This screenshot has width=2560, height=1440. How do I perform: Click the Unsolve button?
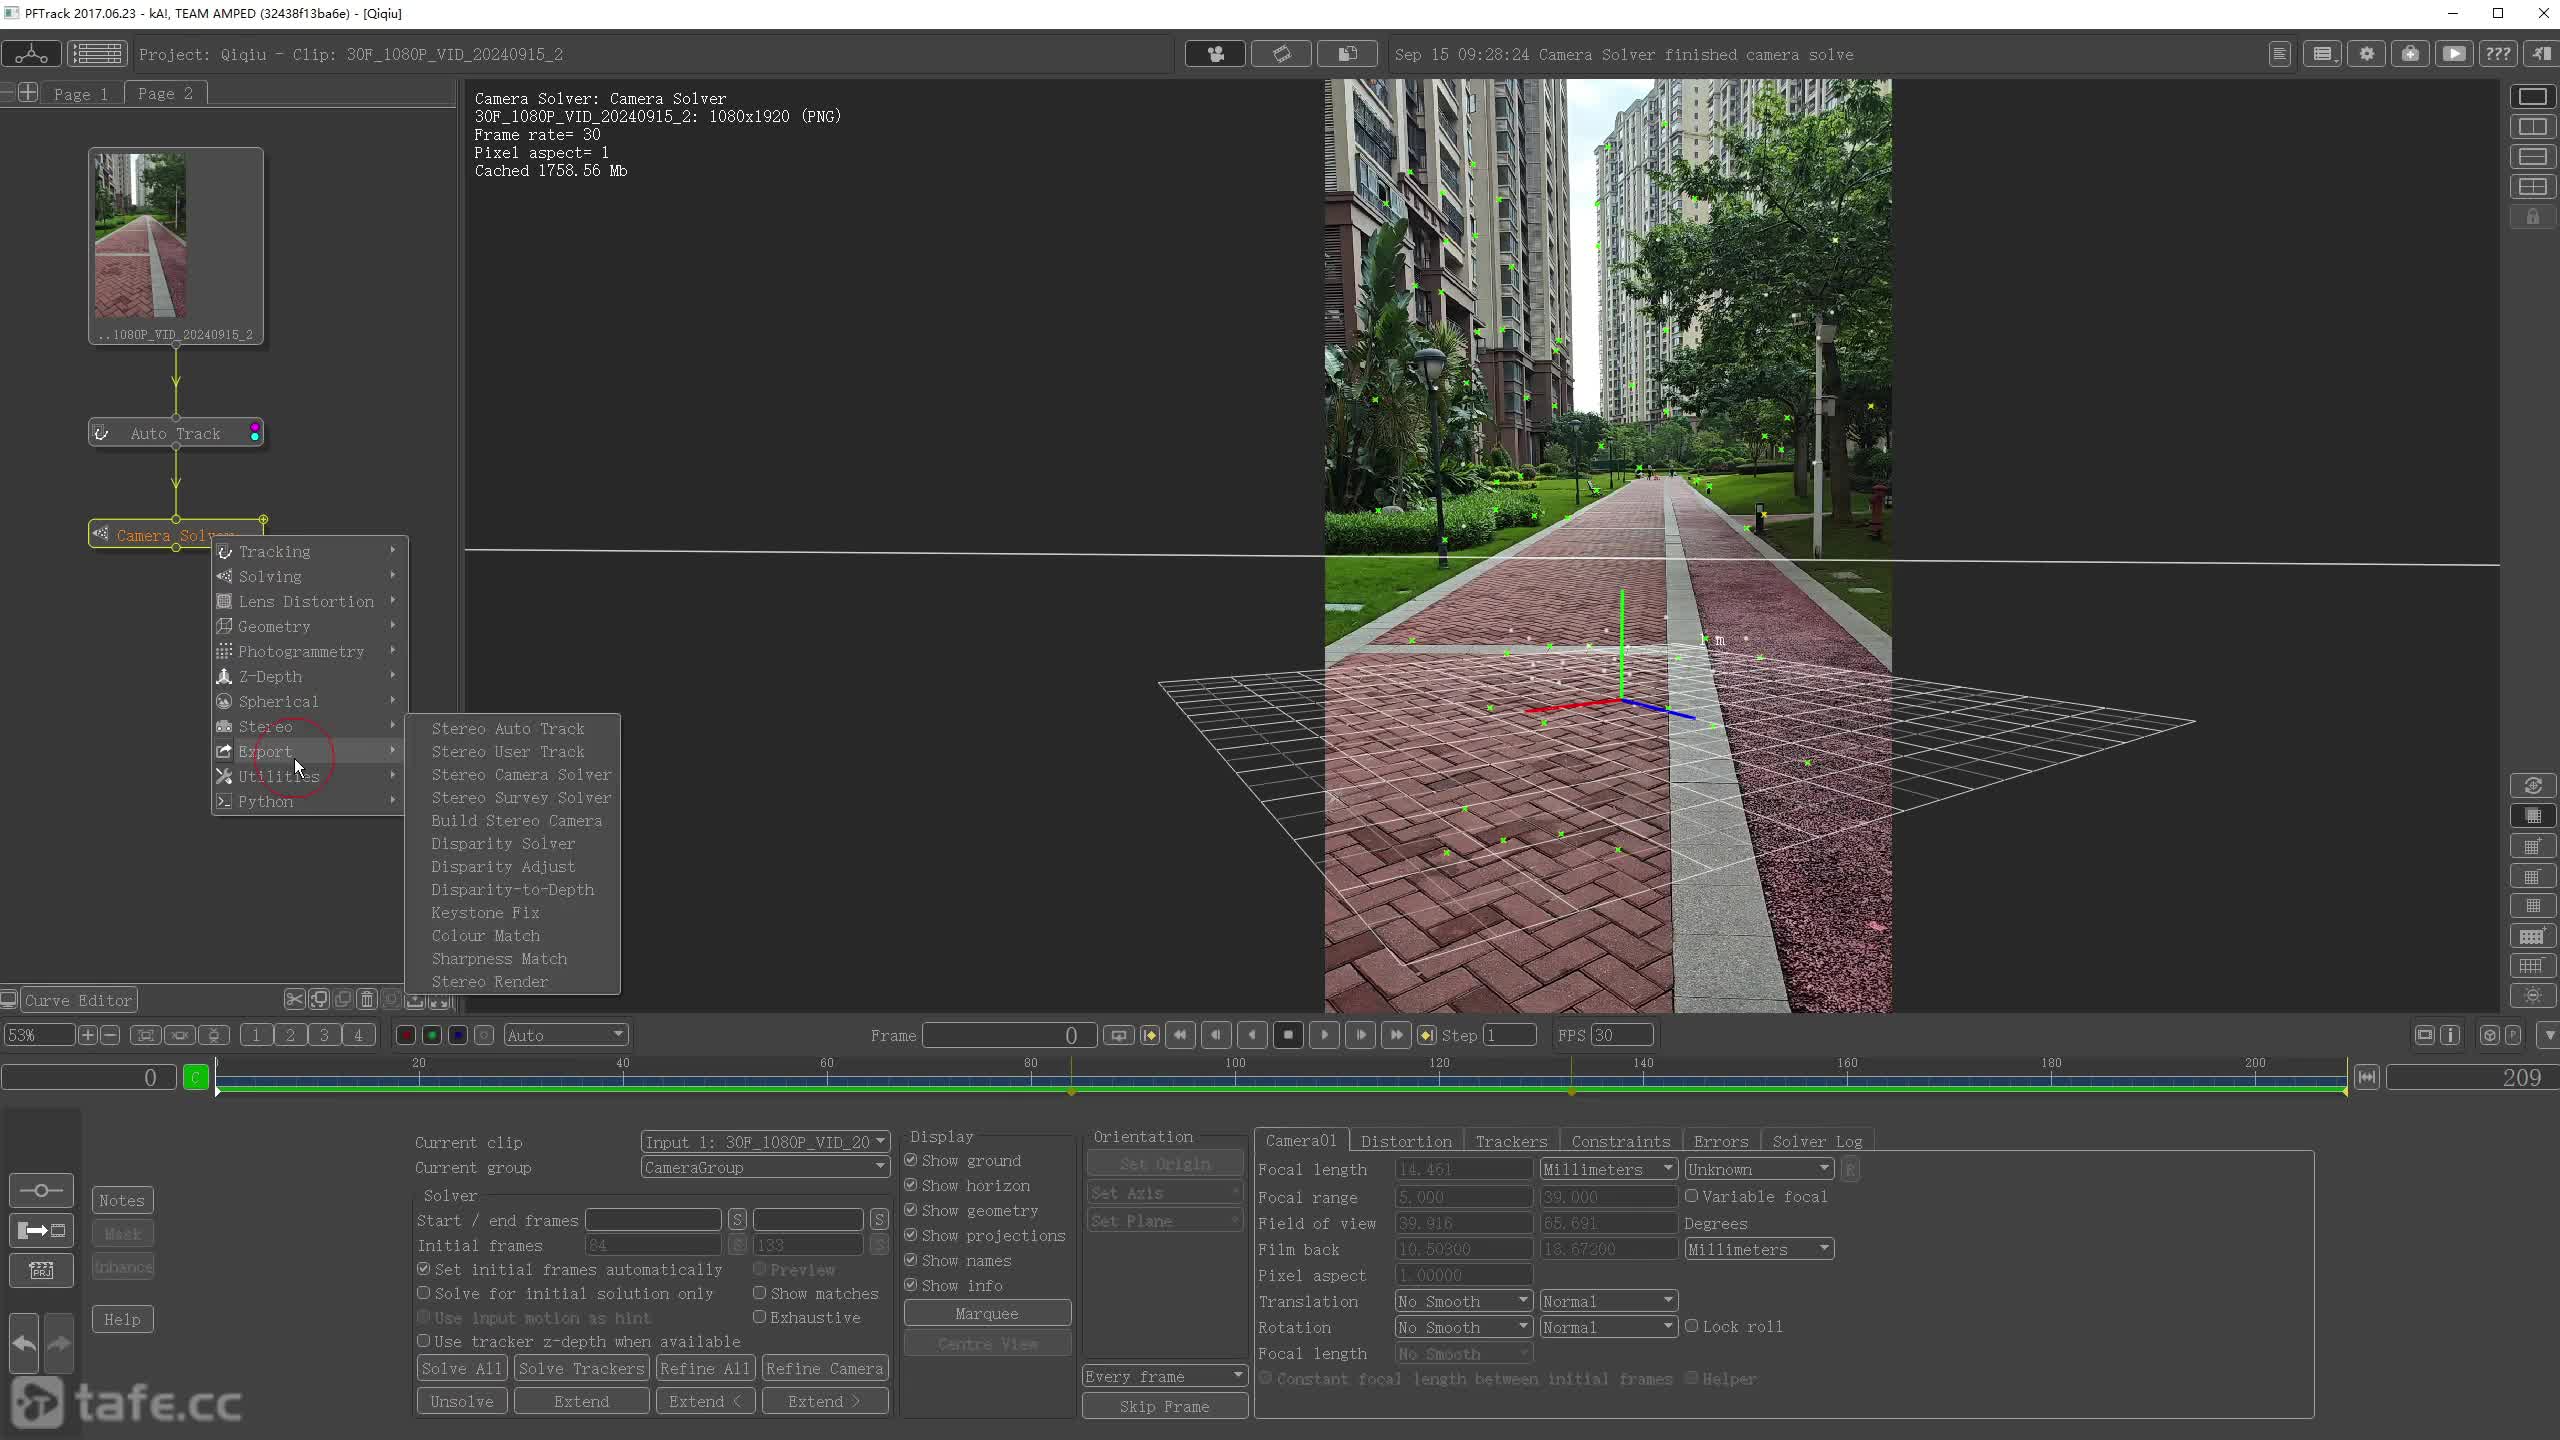click(462, 1401)
